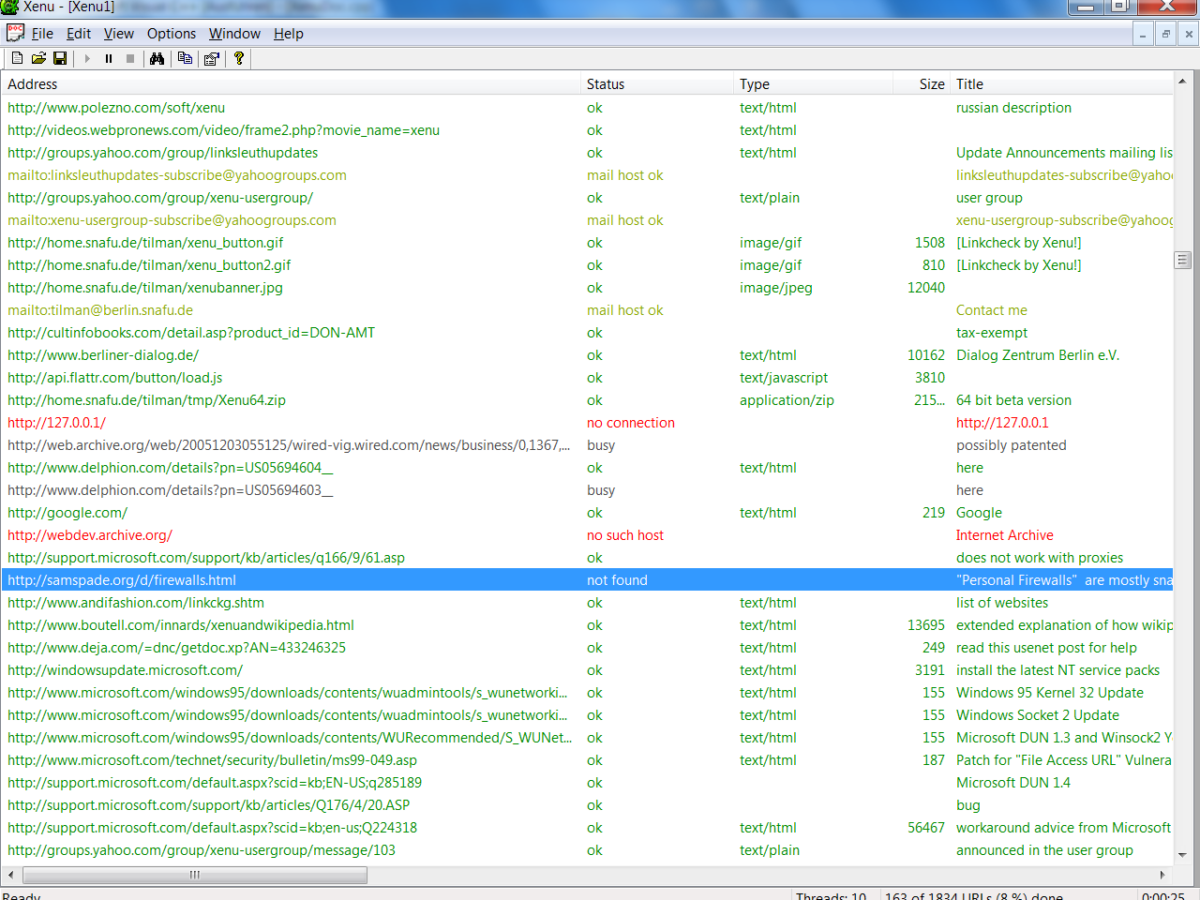This screenshot has height=900, width=1200.
Task: Select the http://www.polezno.com/soft/xenu row
Action: (x=587, y=108)
